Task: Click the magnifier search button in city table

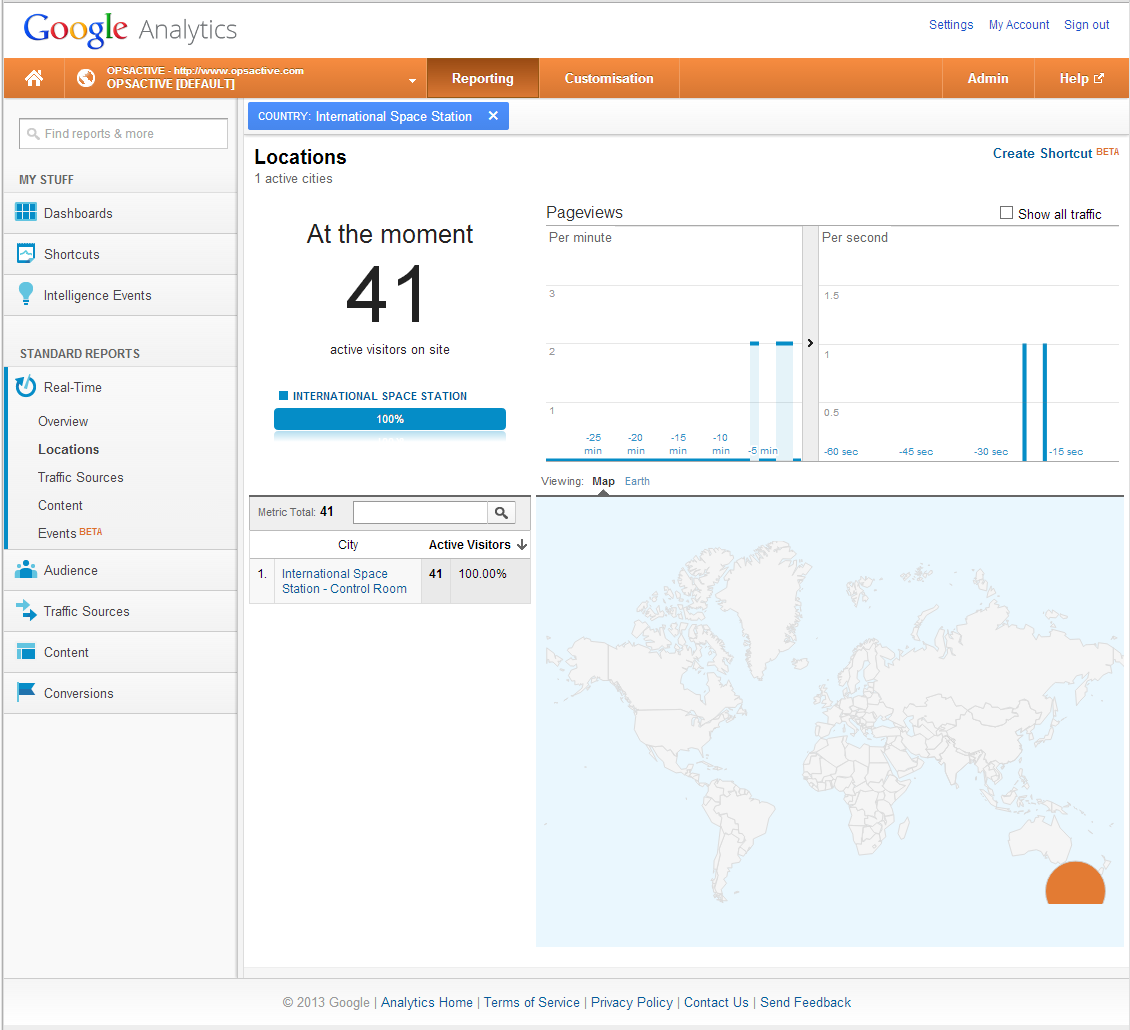Action: pos(502,512)
